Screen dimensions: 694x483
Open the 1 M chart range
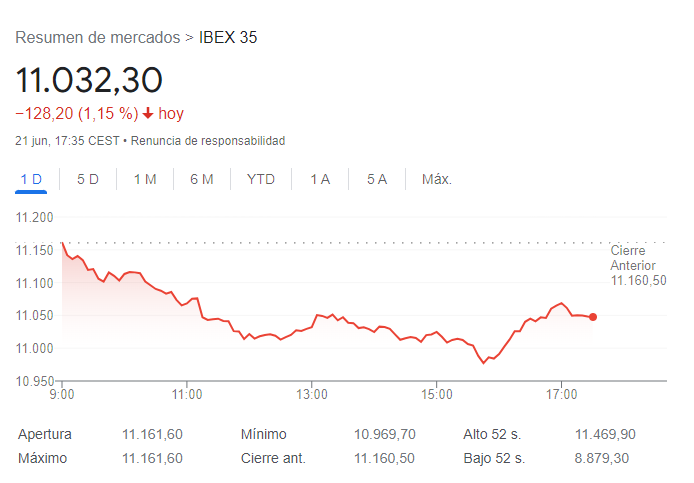(x=145, y=179)
